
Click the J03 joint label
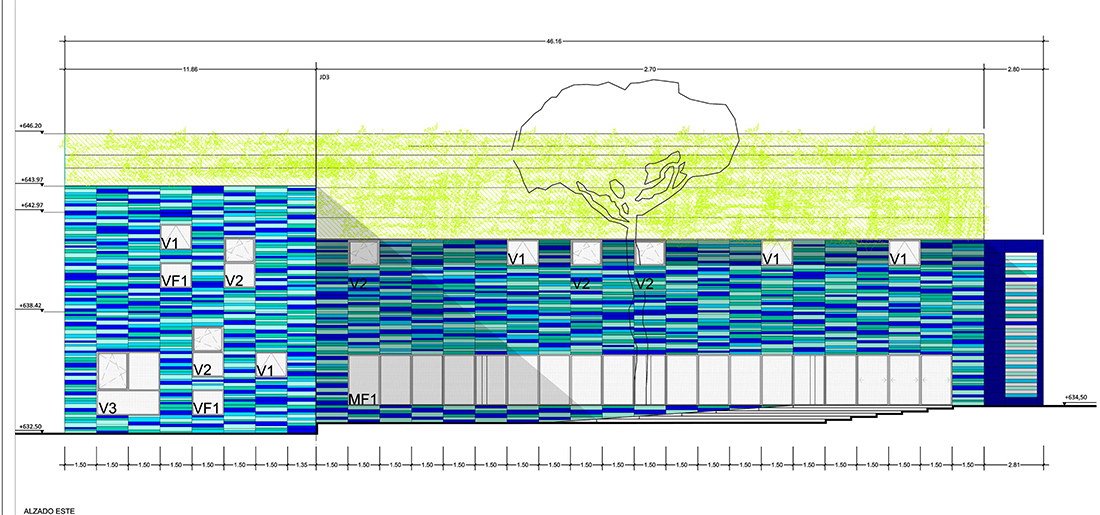(324, 76)
